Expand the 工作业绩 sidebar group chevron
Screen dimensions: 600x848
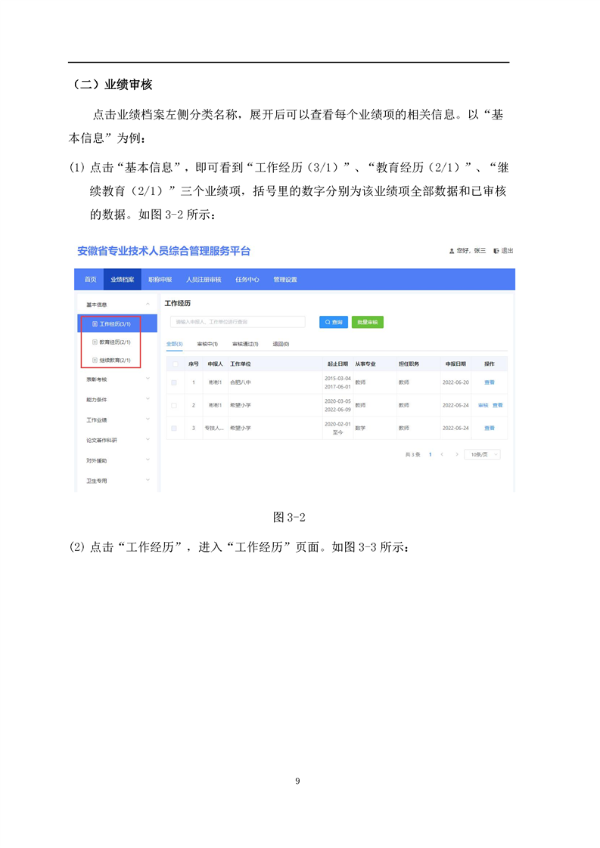148,420
